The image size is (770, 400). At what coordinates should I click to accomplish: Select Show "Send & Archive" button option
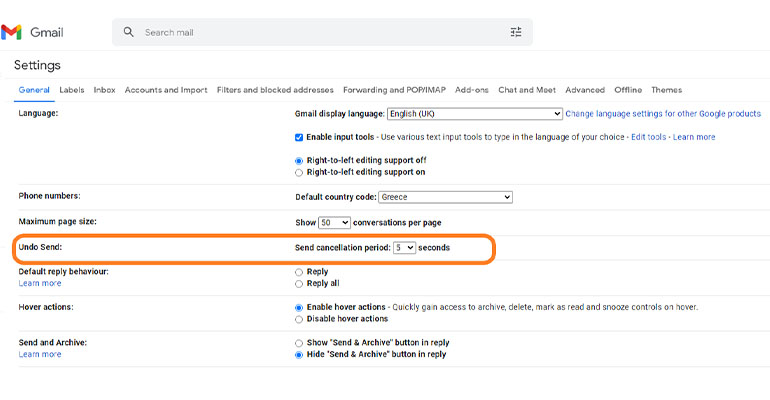[299, 342]
